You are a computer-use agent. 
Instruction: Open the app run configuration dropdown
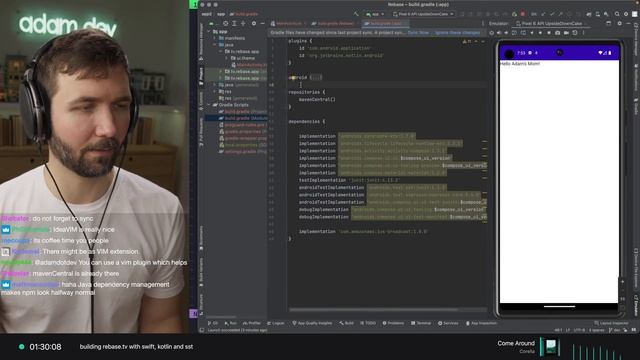point(375,14)
